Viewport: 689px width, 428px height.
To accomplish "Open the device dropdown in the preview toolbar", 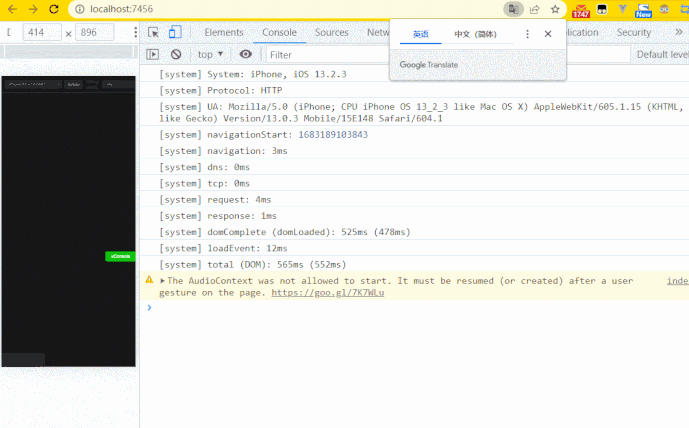I will point(33,84).
